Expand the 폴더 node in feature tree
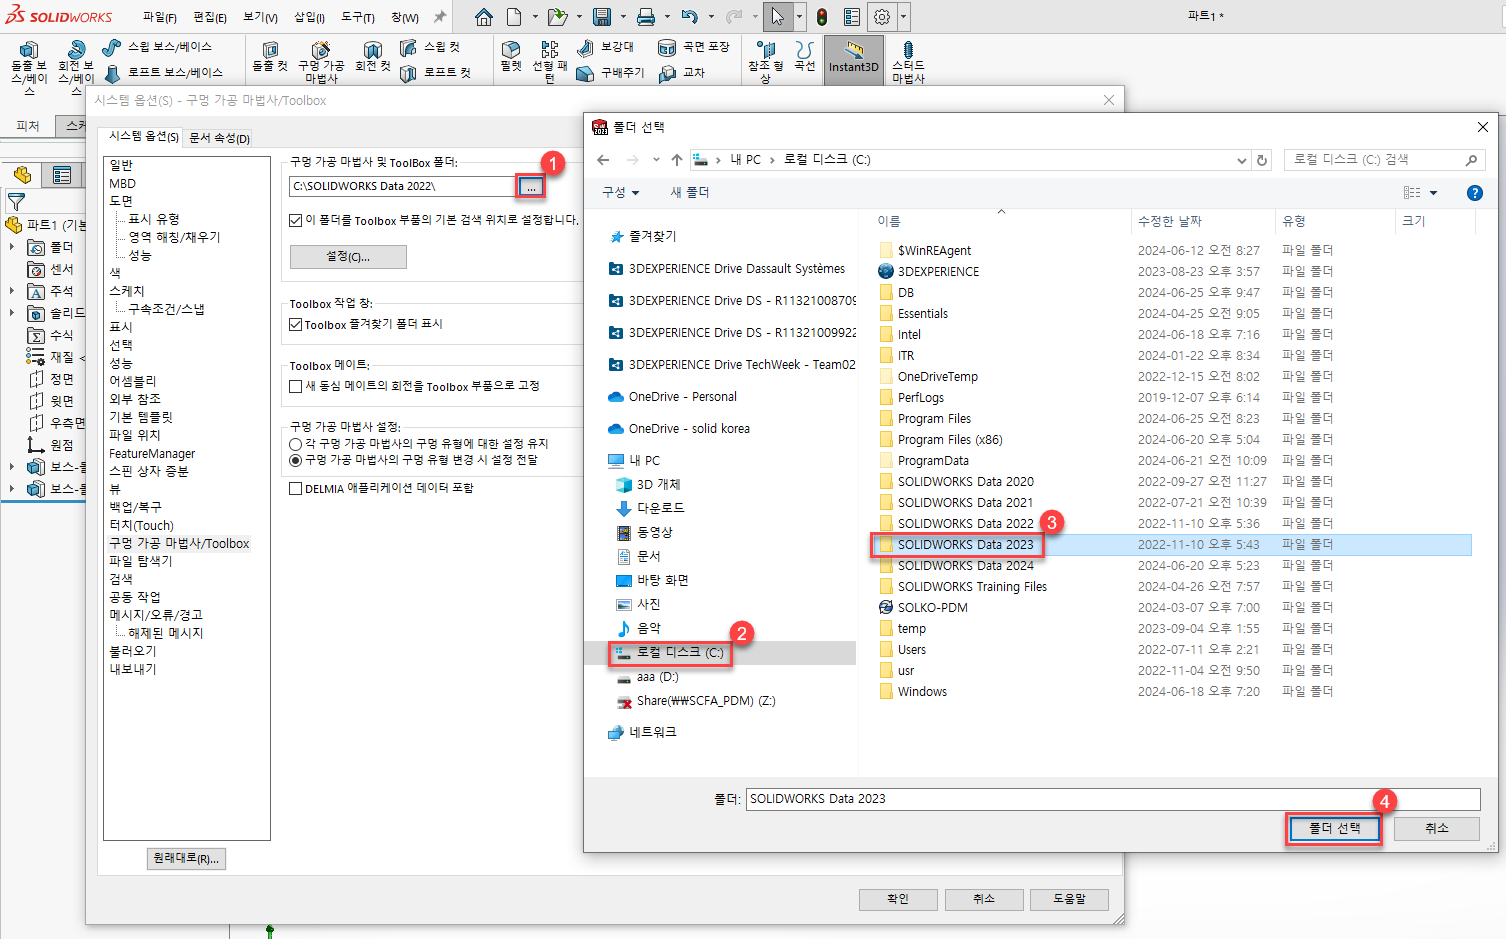This screenshot has width=1506, height=939. pyautogui.click(x=12, y=247)
